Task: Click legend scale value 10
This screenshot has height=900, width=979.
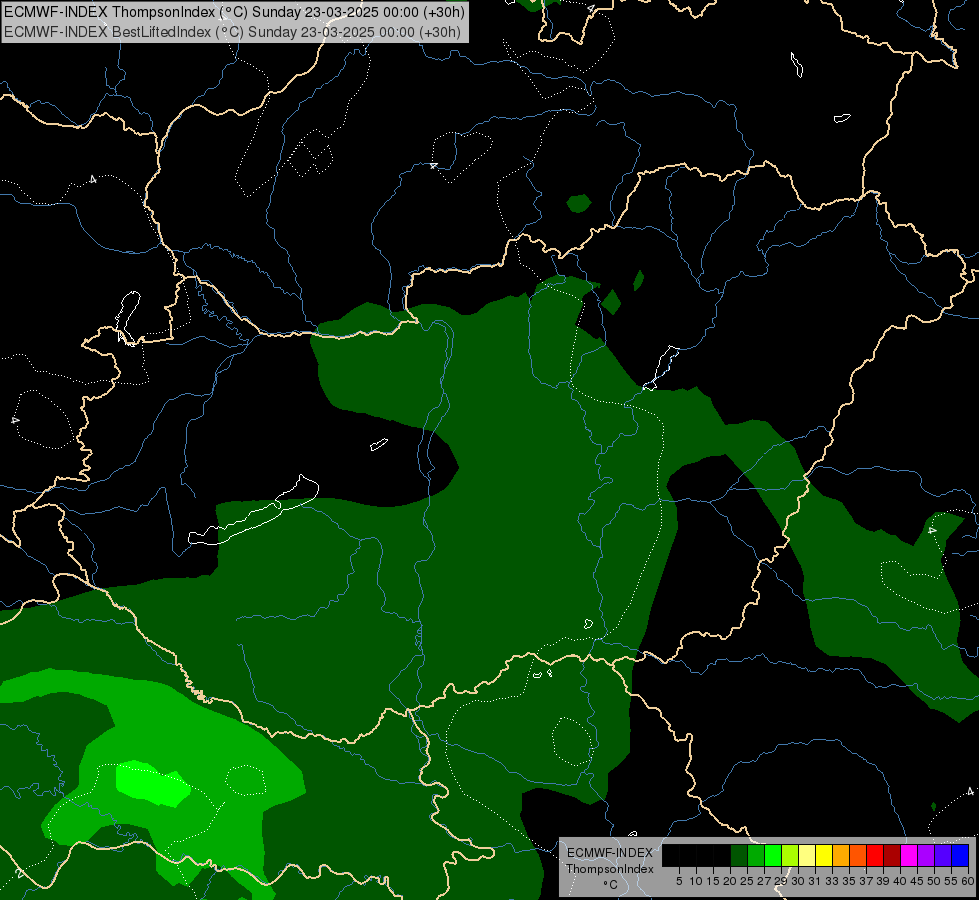Action: tap(696, 881)
